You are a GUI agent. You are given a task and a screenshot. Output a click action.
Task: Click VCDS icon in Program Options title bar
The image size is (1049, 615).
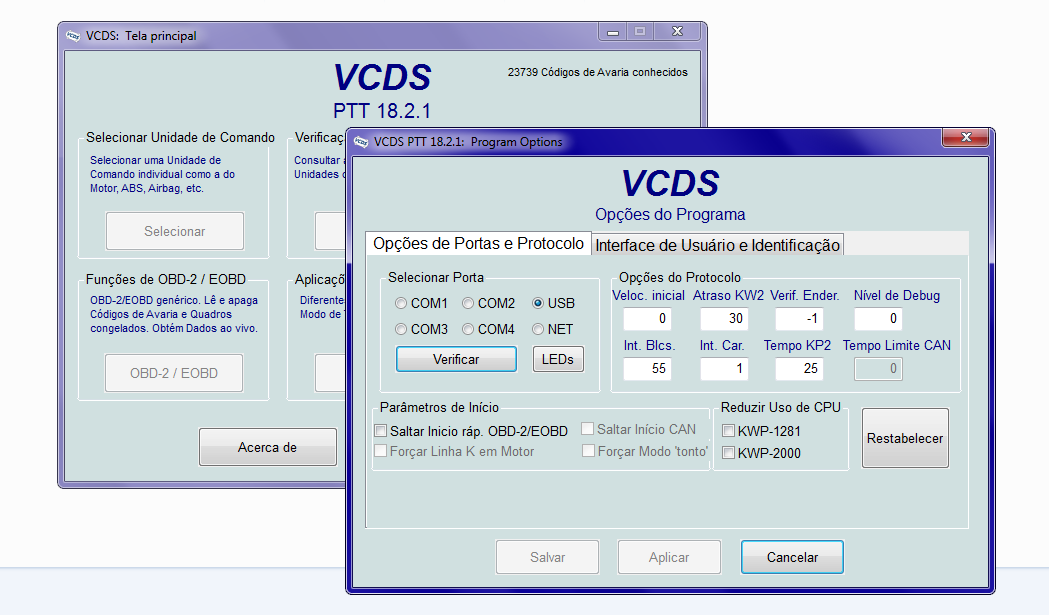(361, 142)
